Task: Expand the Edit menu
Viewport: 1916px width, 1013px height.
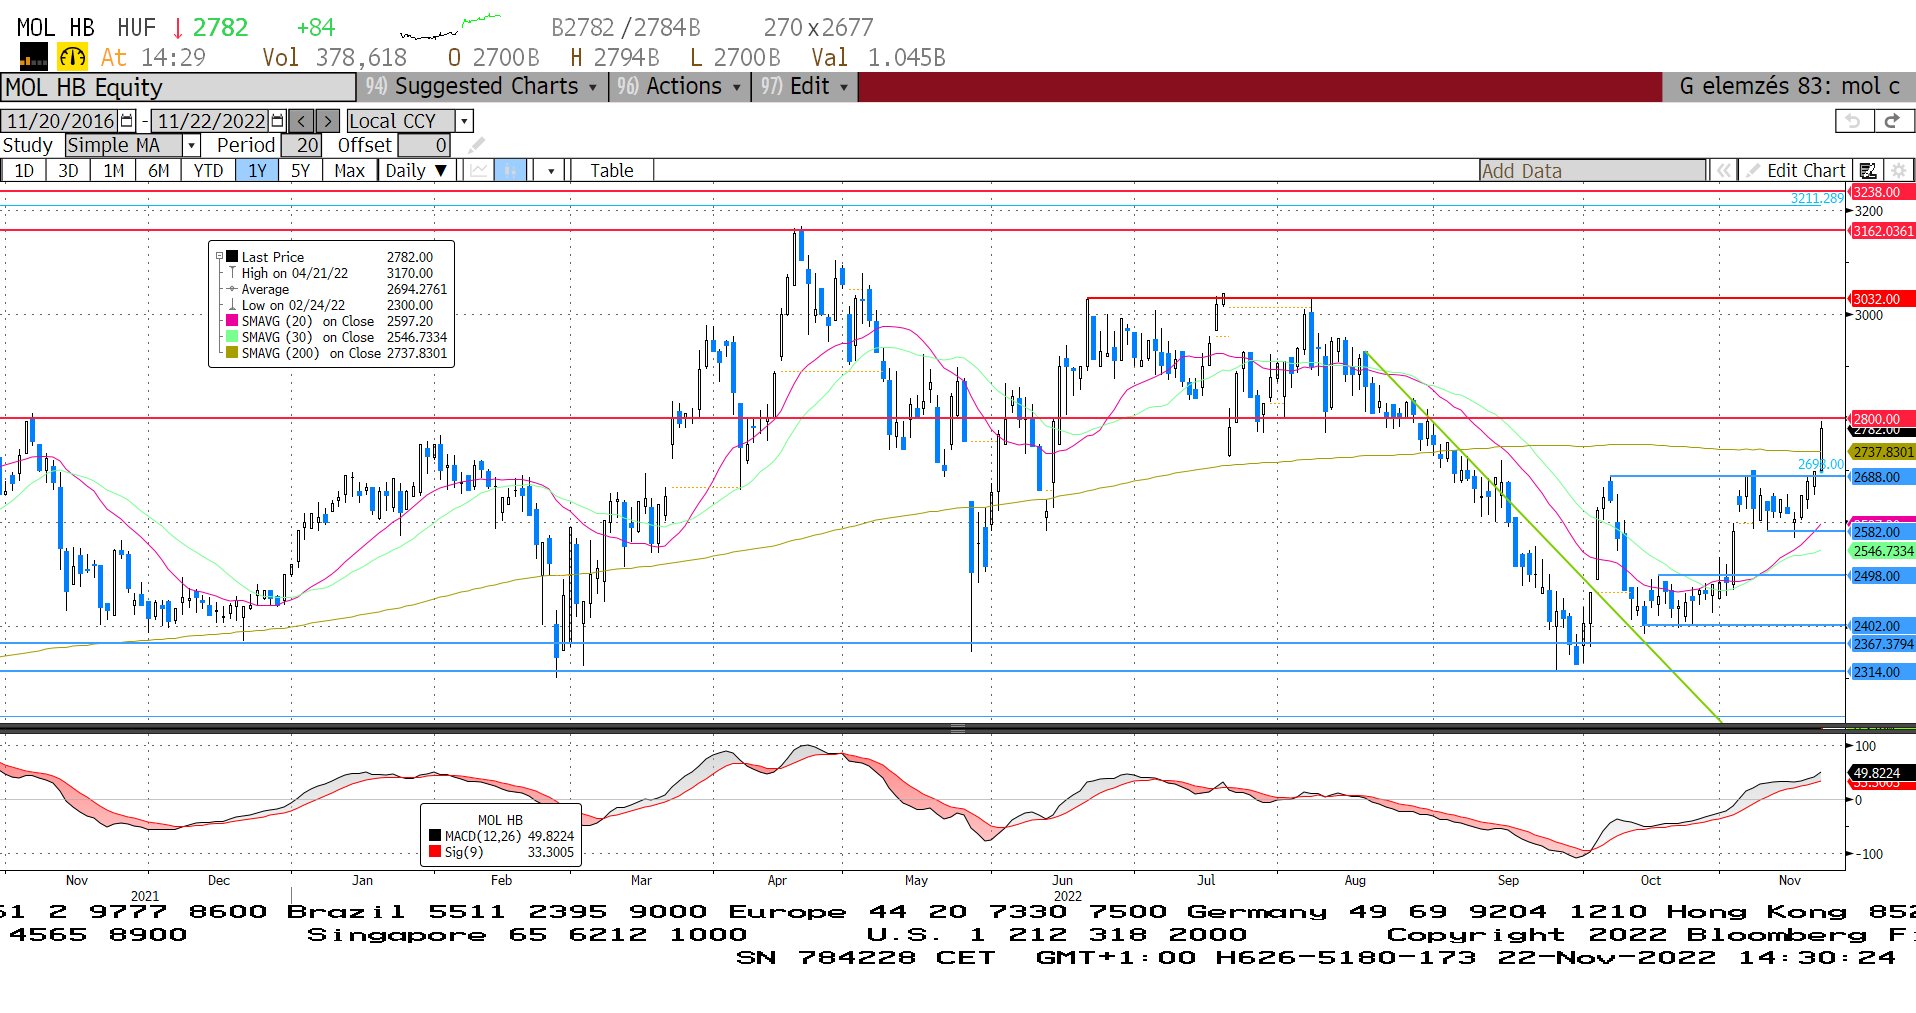Action: [805, 87]
